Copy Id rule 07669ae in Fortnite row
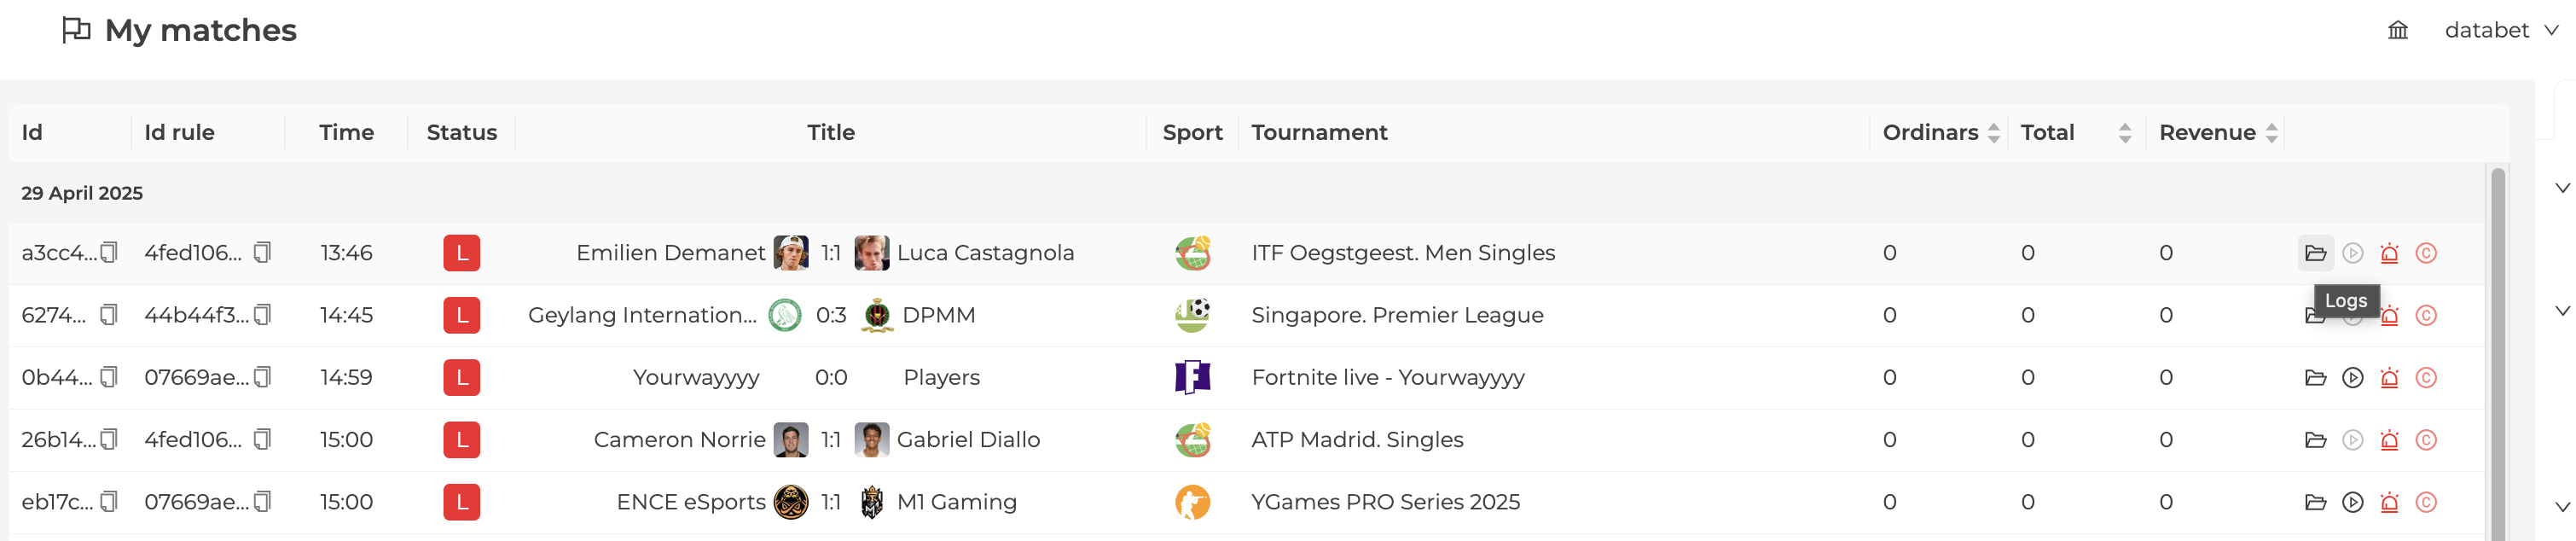This screenshot has height=541, width=2576. [262, 377]
